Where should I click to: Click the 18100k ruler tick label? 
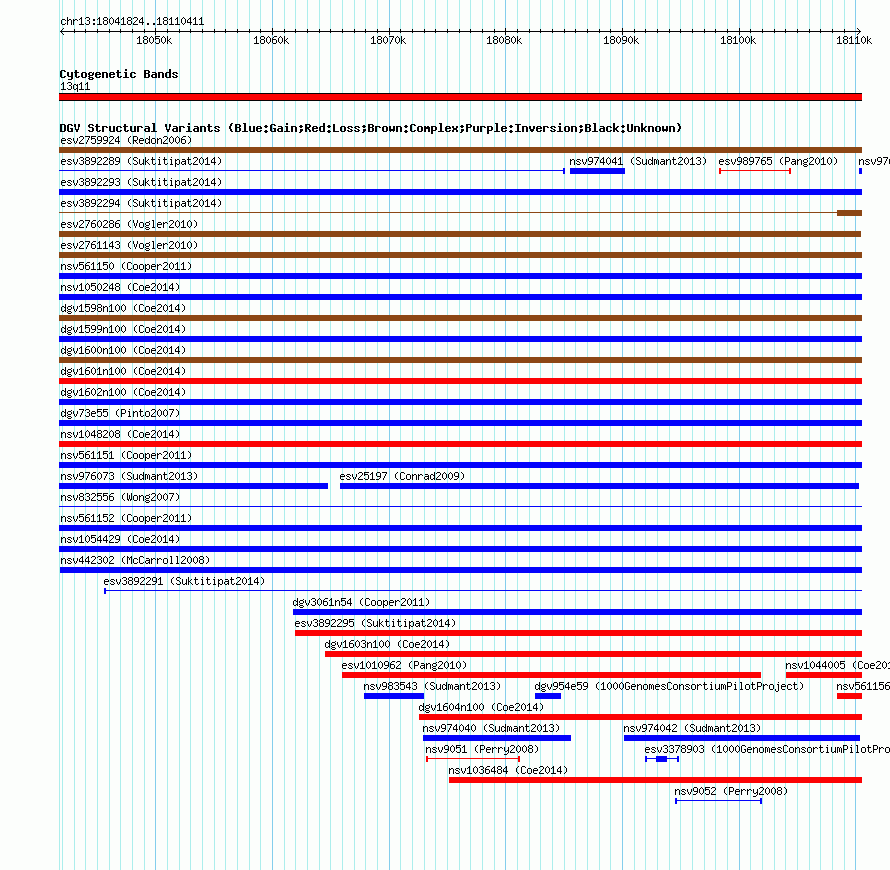[x=738, y=40]
